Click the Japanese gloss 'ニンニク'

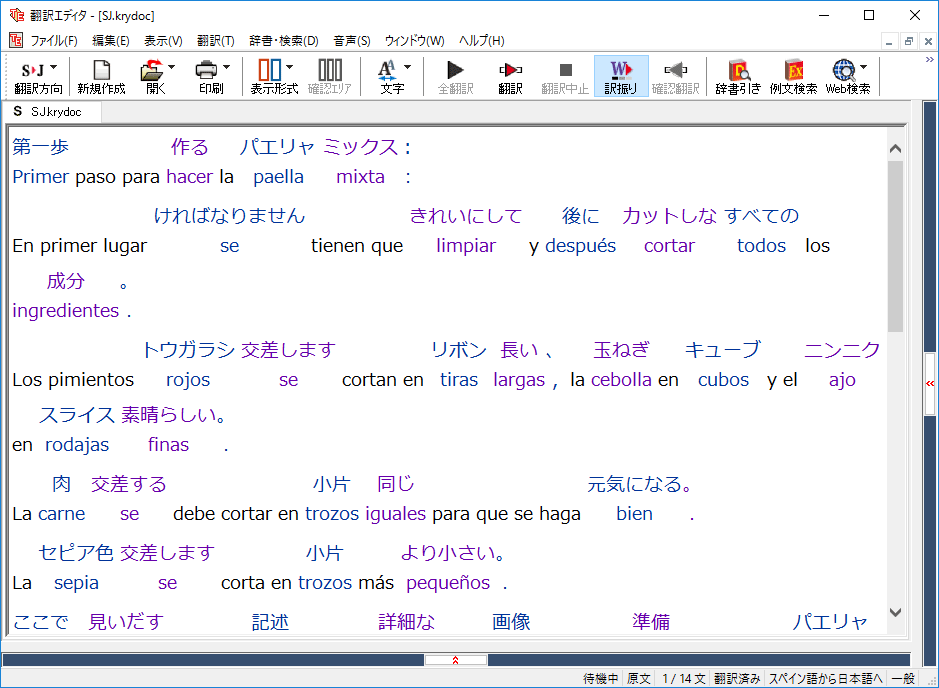842,350
